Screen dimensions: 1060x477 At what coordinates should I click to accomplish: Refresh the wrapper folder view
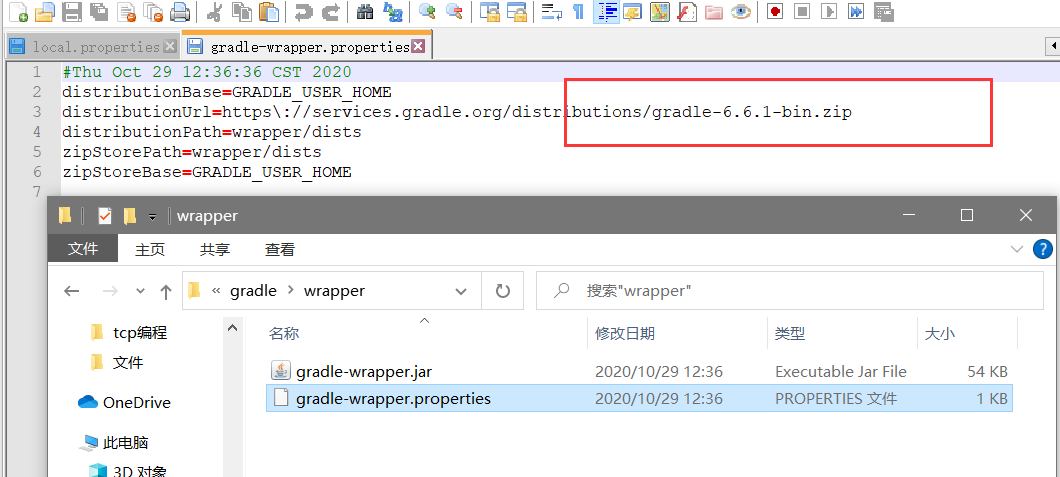pyautogui.click(x=502, y=291)
